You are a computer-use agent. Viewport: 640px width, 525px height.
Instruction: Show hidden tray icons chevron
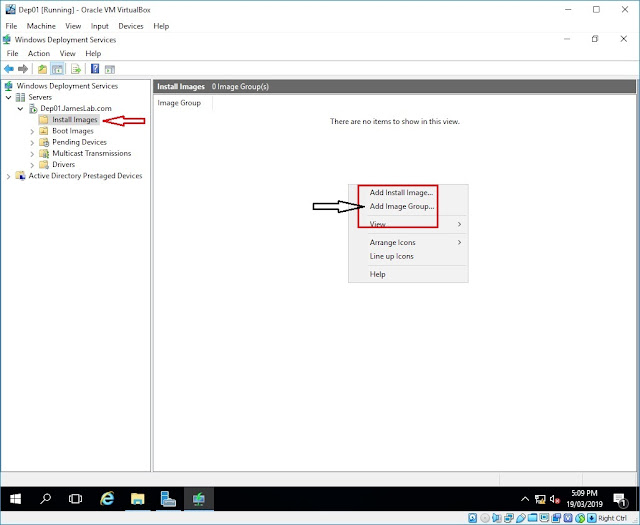[x=525, y=499]
